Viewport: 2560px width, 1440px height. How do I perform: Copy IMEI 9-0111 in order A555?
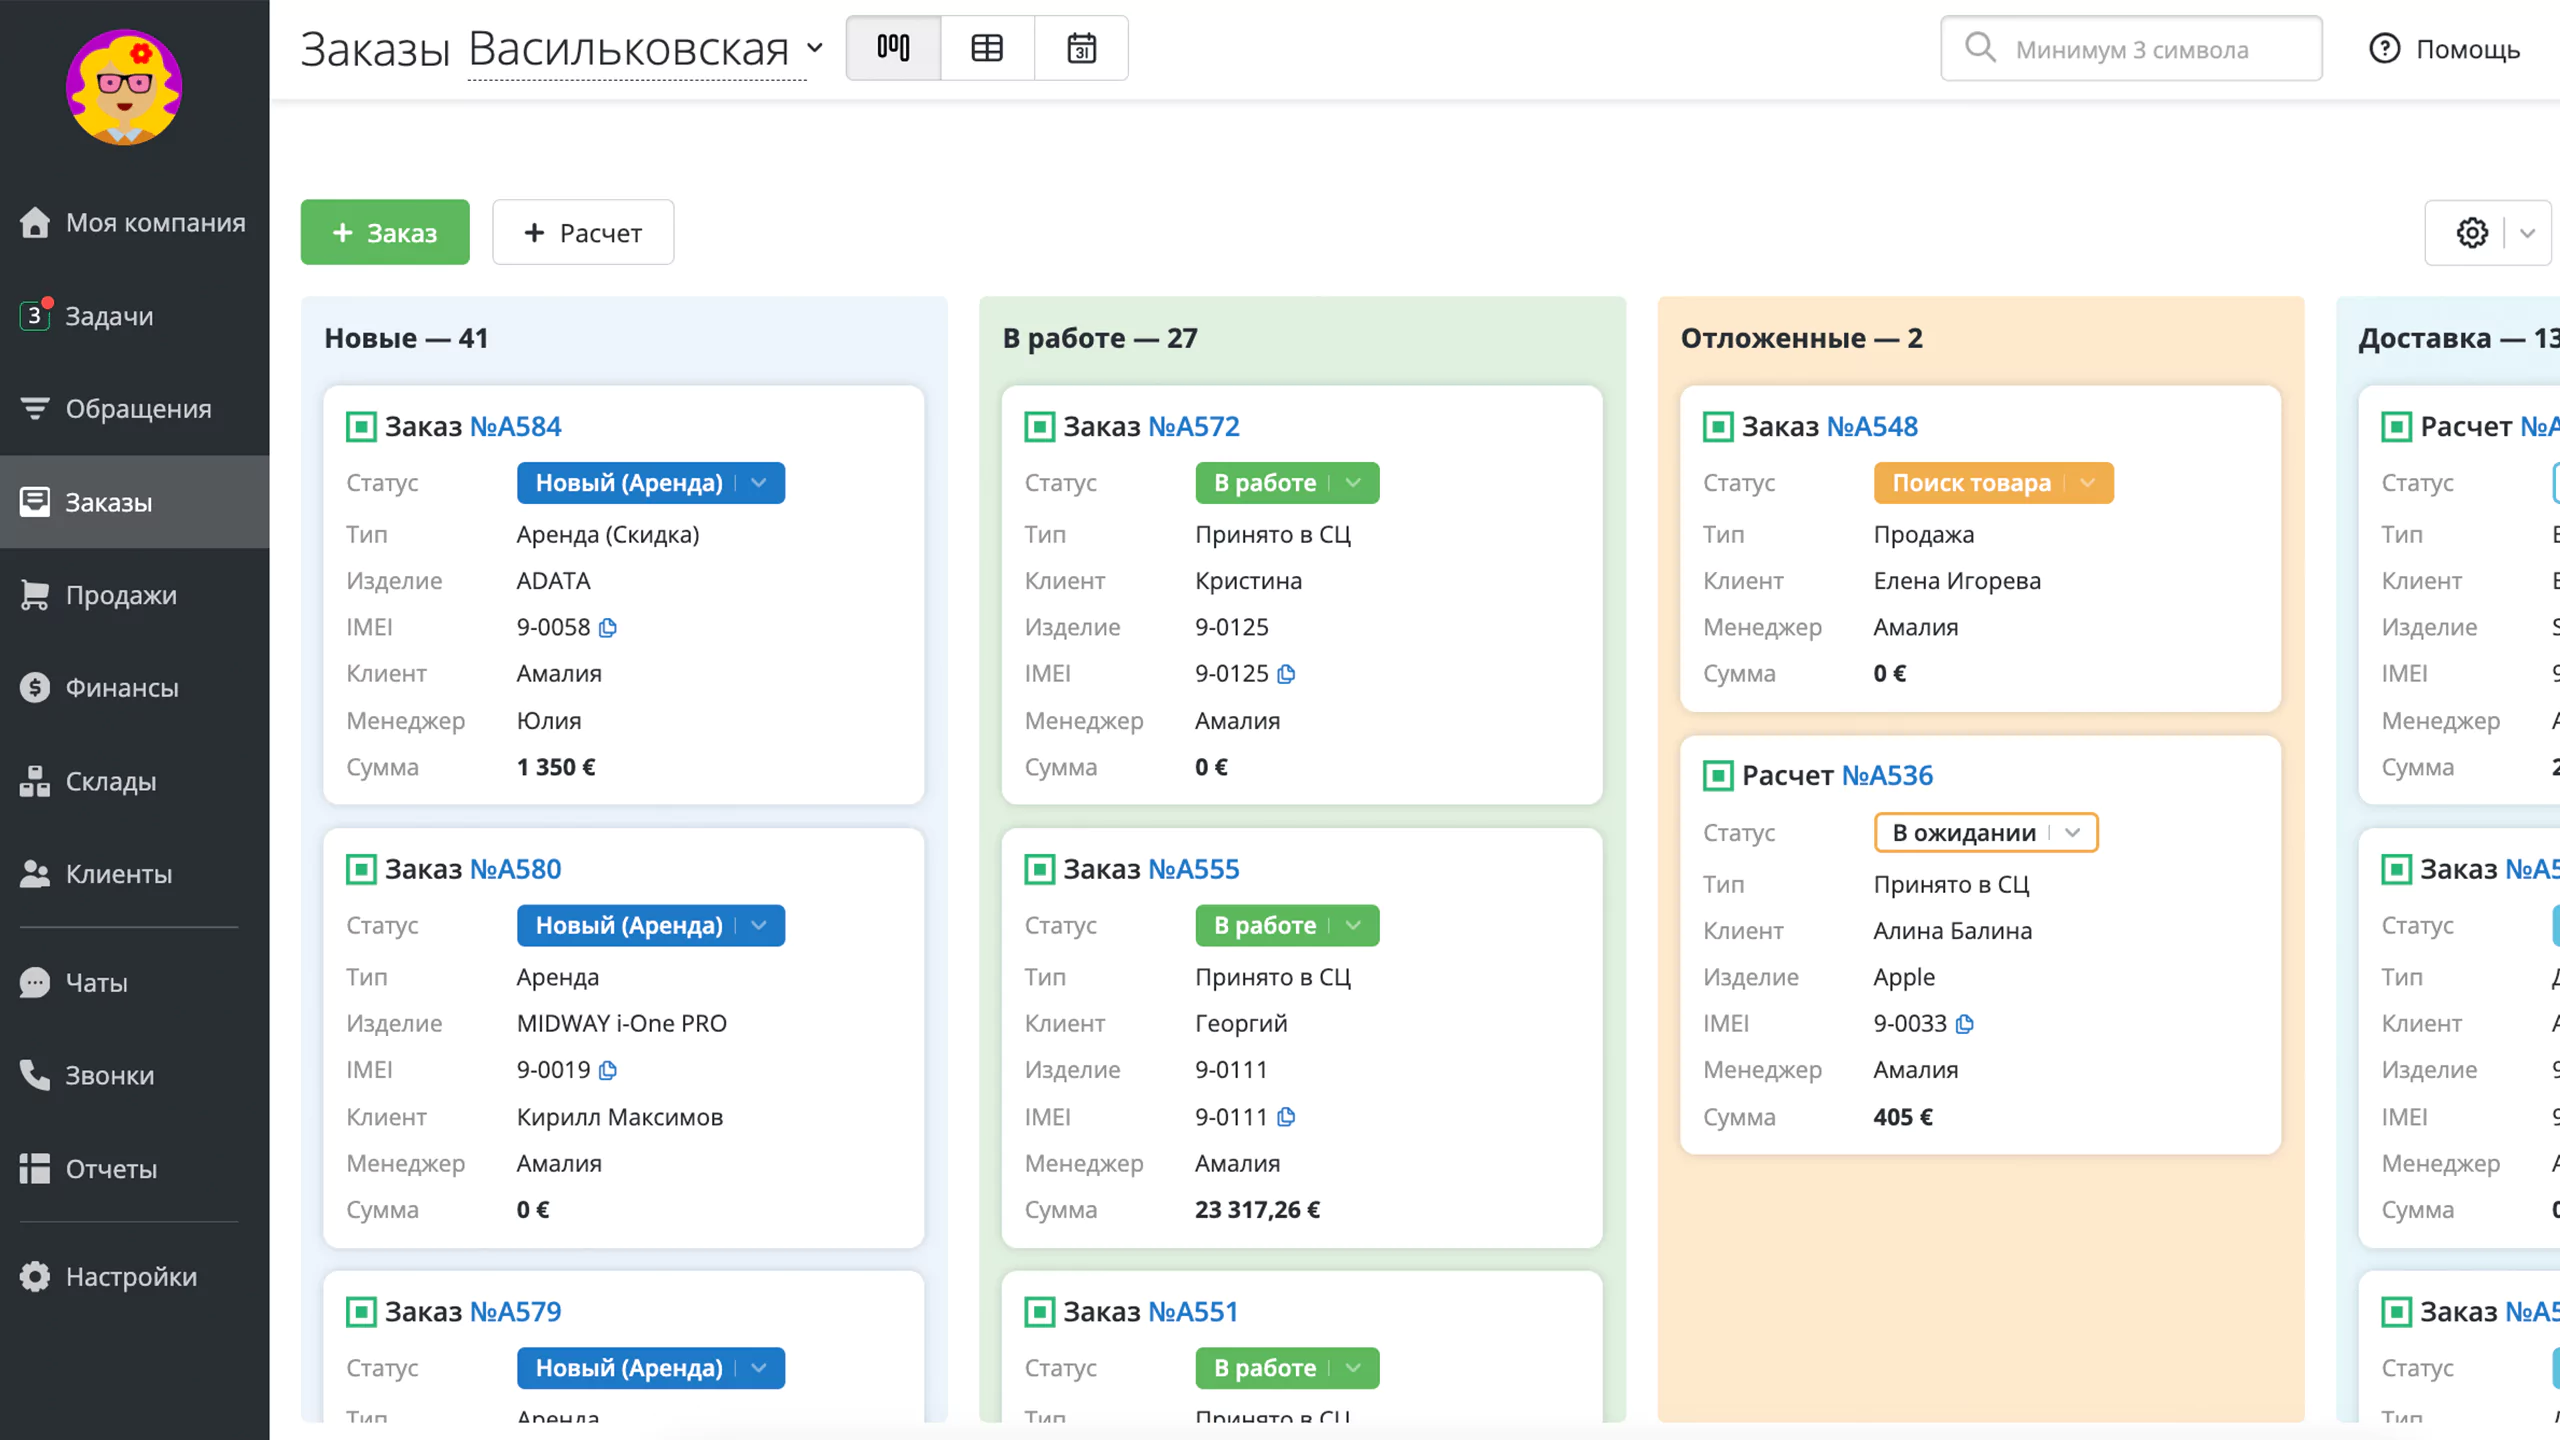tap(1286, 1117)
